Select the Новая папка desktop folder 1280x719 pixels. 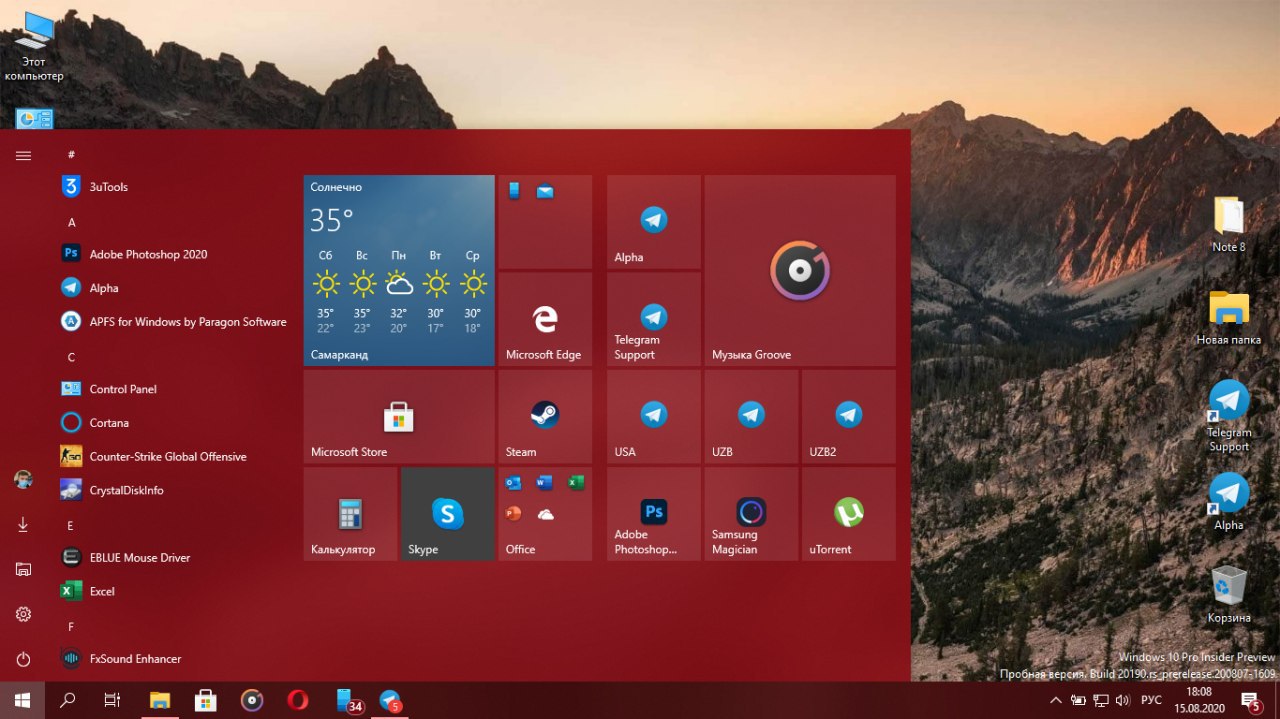(x=1229, y=317)
